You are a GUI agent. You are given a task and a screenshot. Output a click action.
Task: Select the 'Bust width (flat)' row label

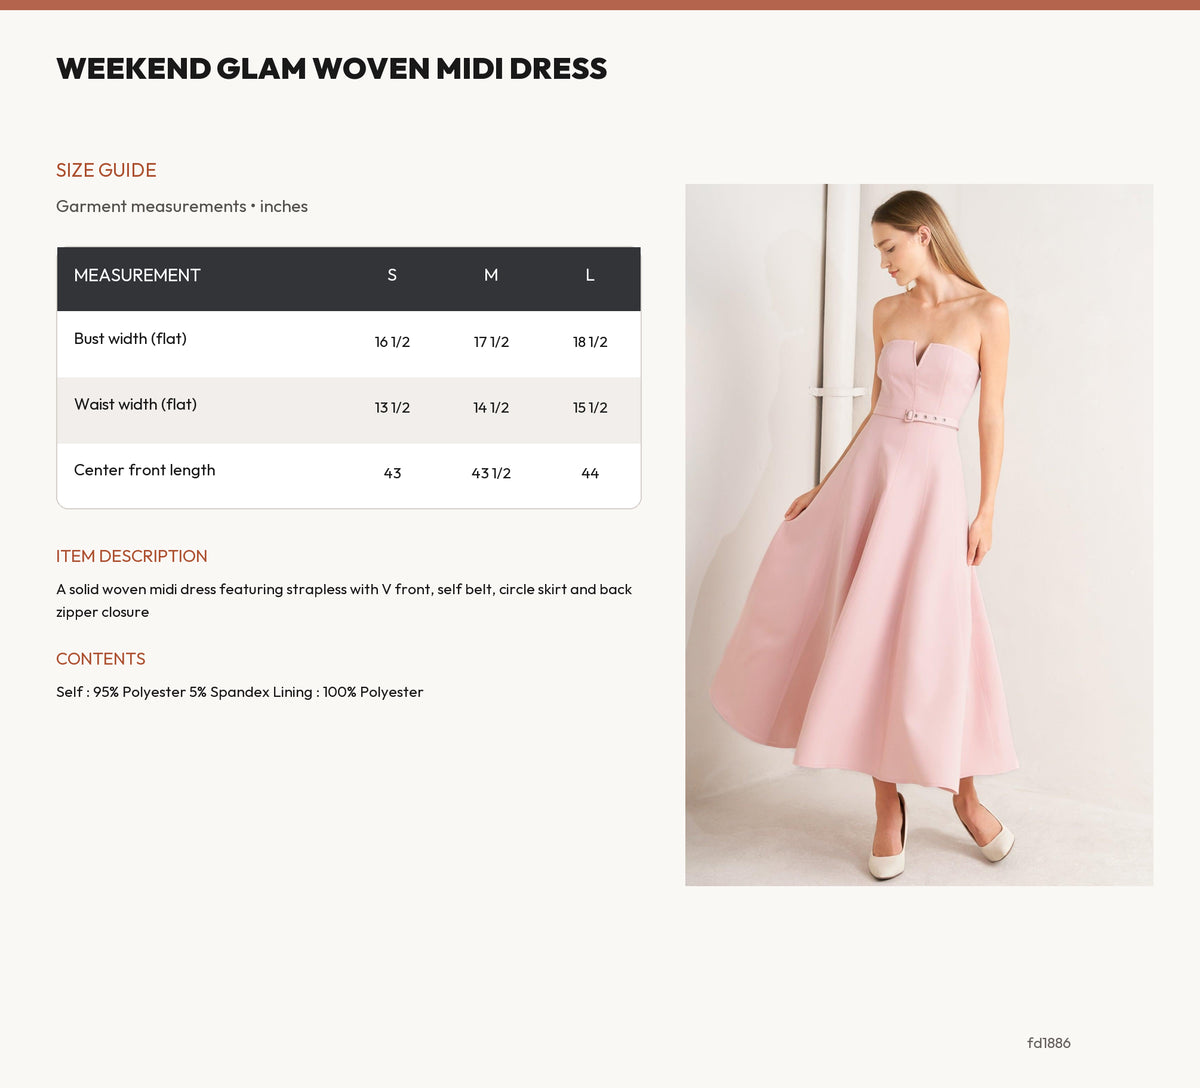tap(130, 338)
